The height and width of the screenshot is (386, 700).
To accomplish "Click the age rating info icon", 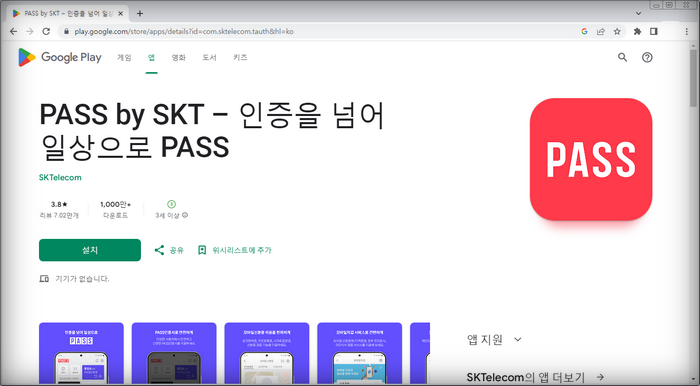I will coord(185,215).
